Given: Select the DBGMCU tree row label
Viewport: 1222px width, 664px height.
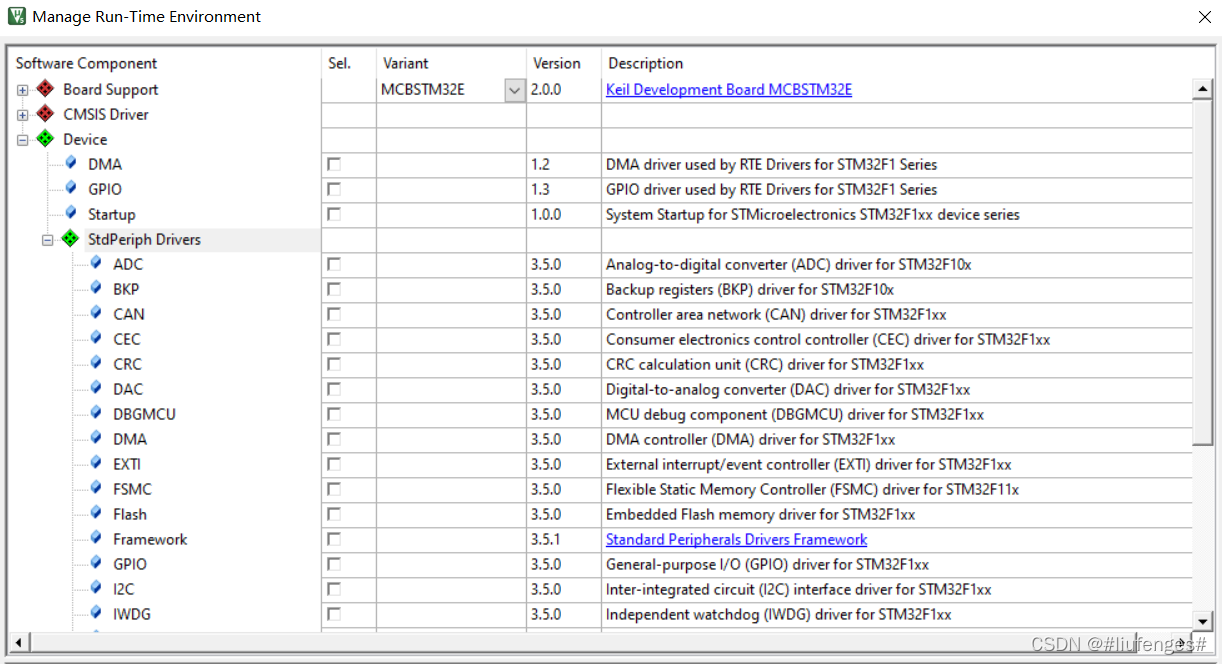Looking at the screenshot, I should (x=144, y=414).
